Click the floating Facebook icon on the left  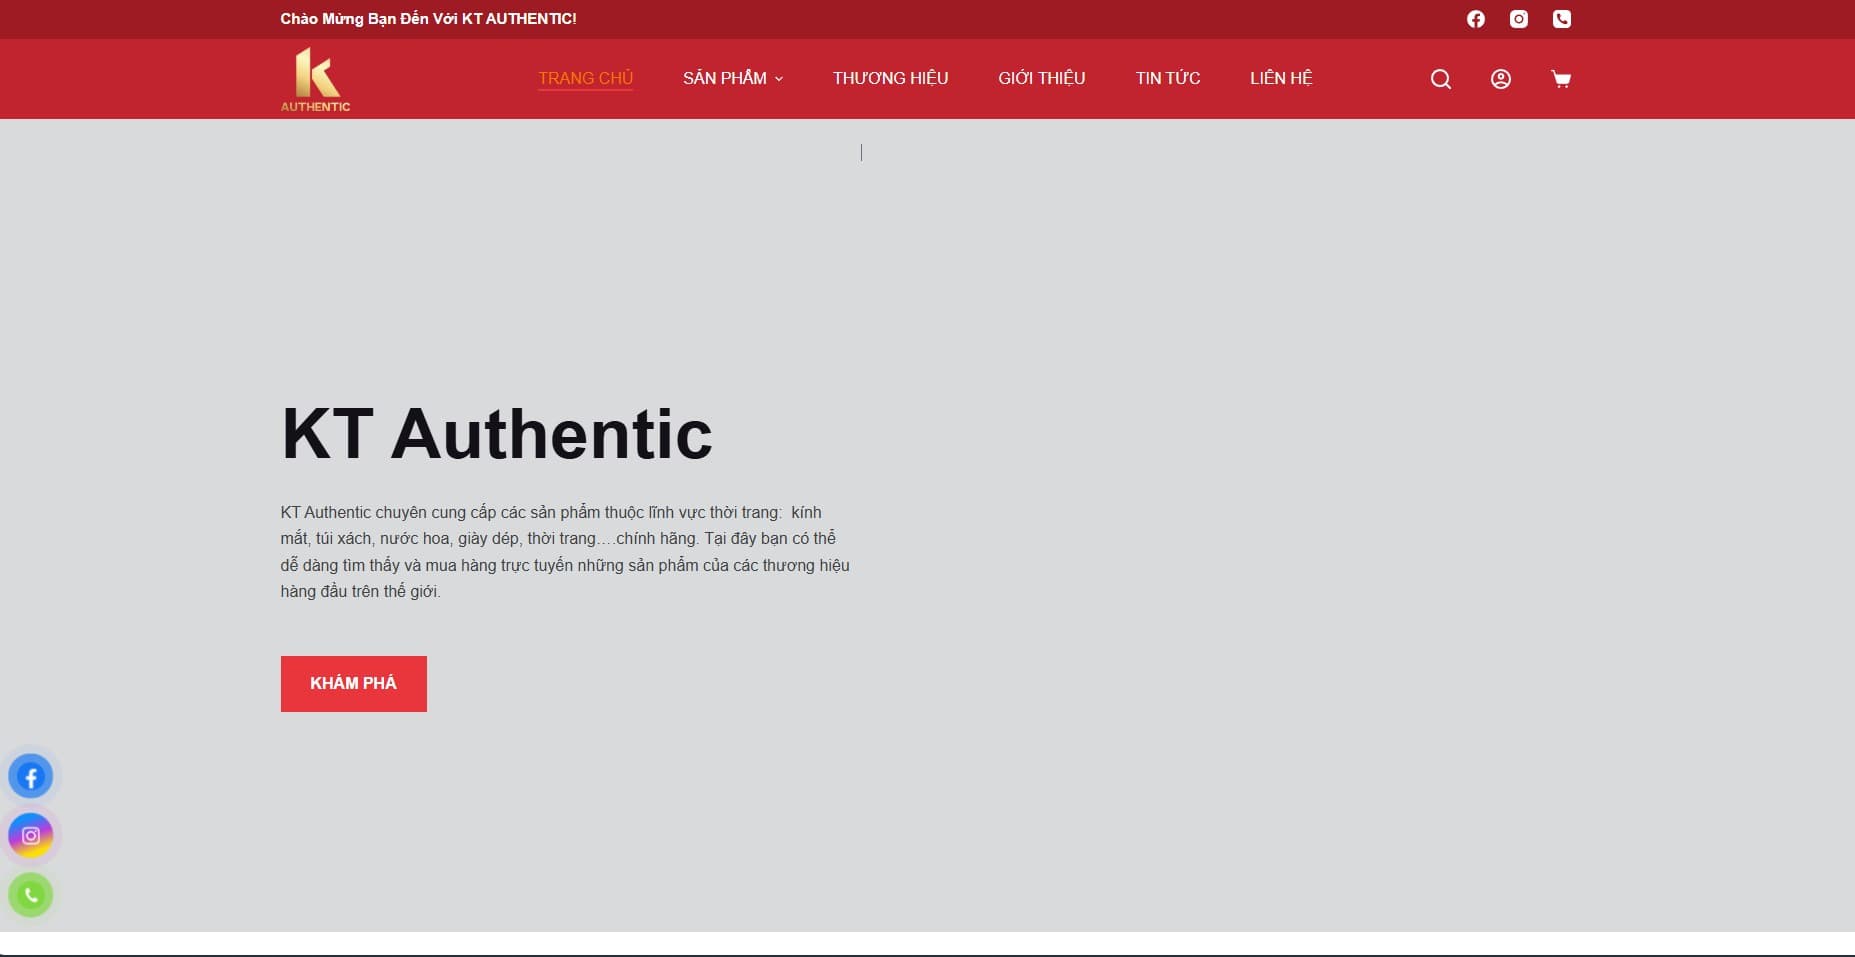tap(31, 776)
